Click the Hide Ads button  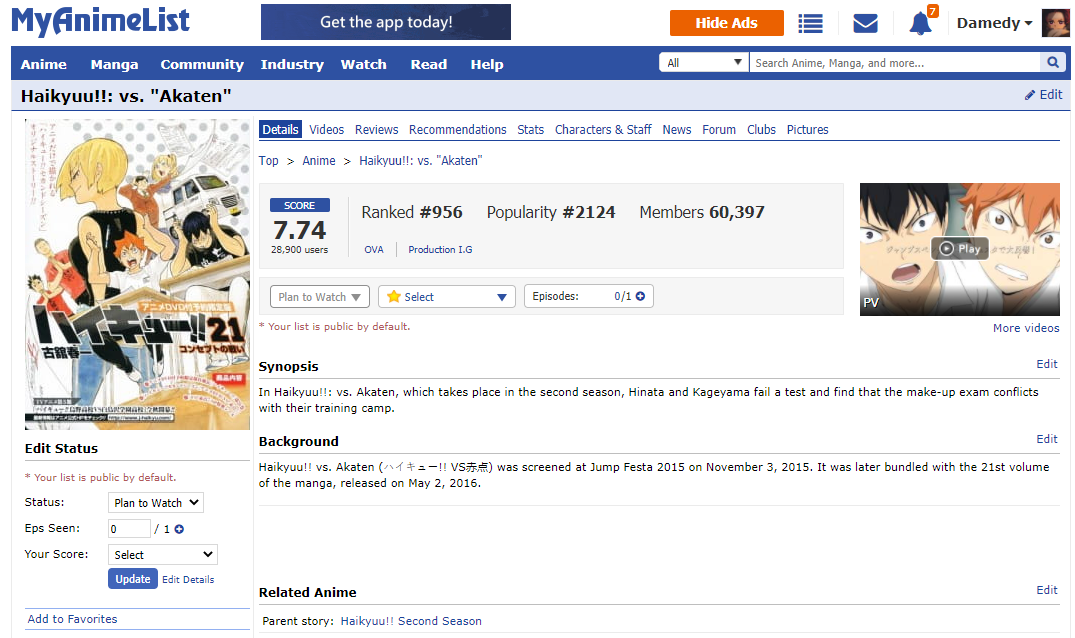[x=726, y=23]
